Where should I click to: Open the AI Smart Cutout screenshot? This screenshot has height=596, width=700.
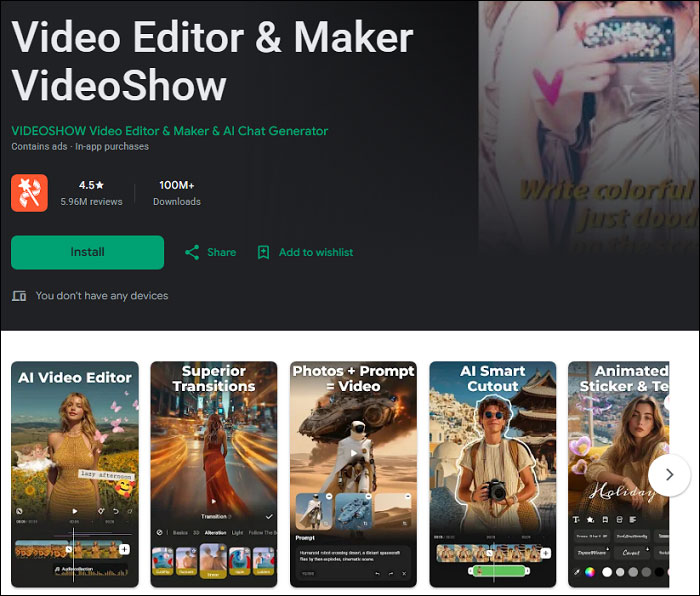tap(493, 474)
